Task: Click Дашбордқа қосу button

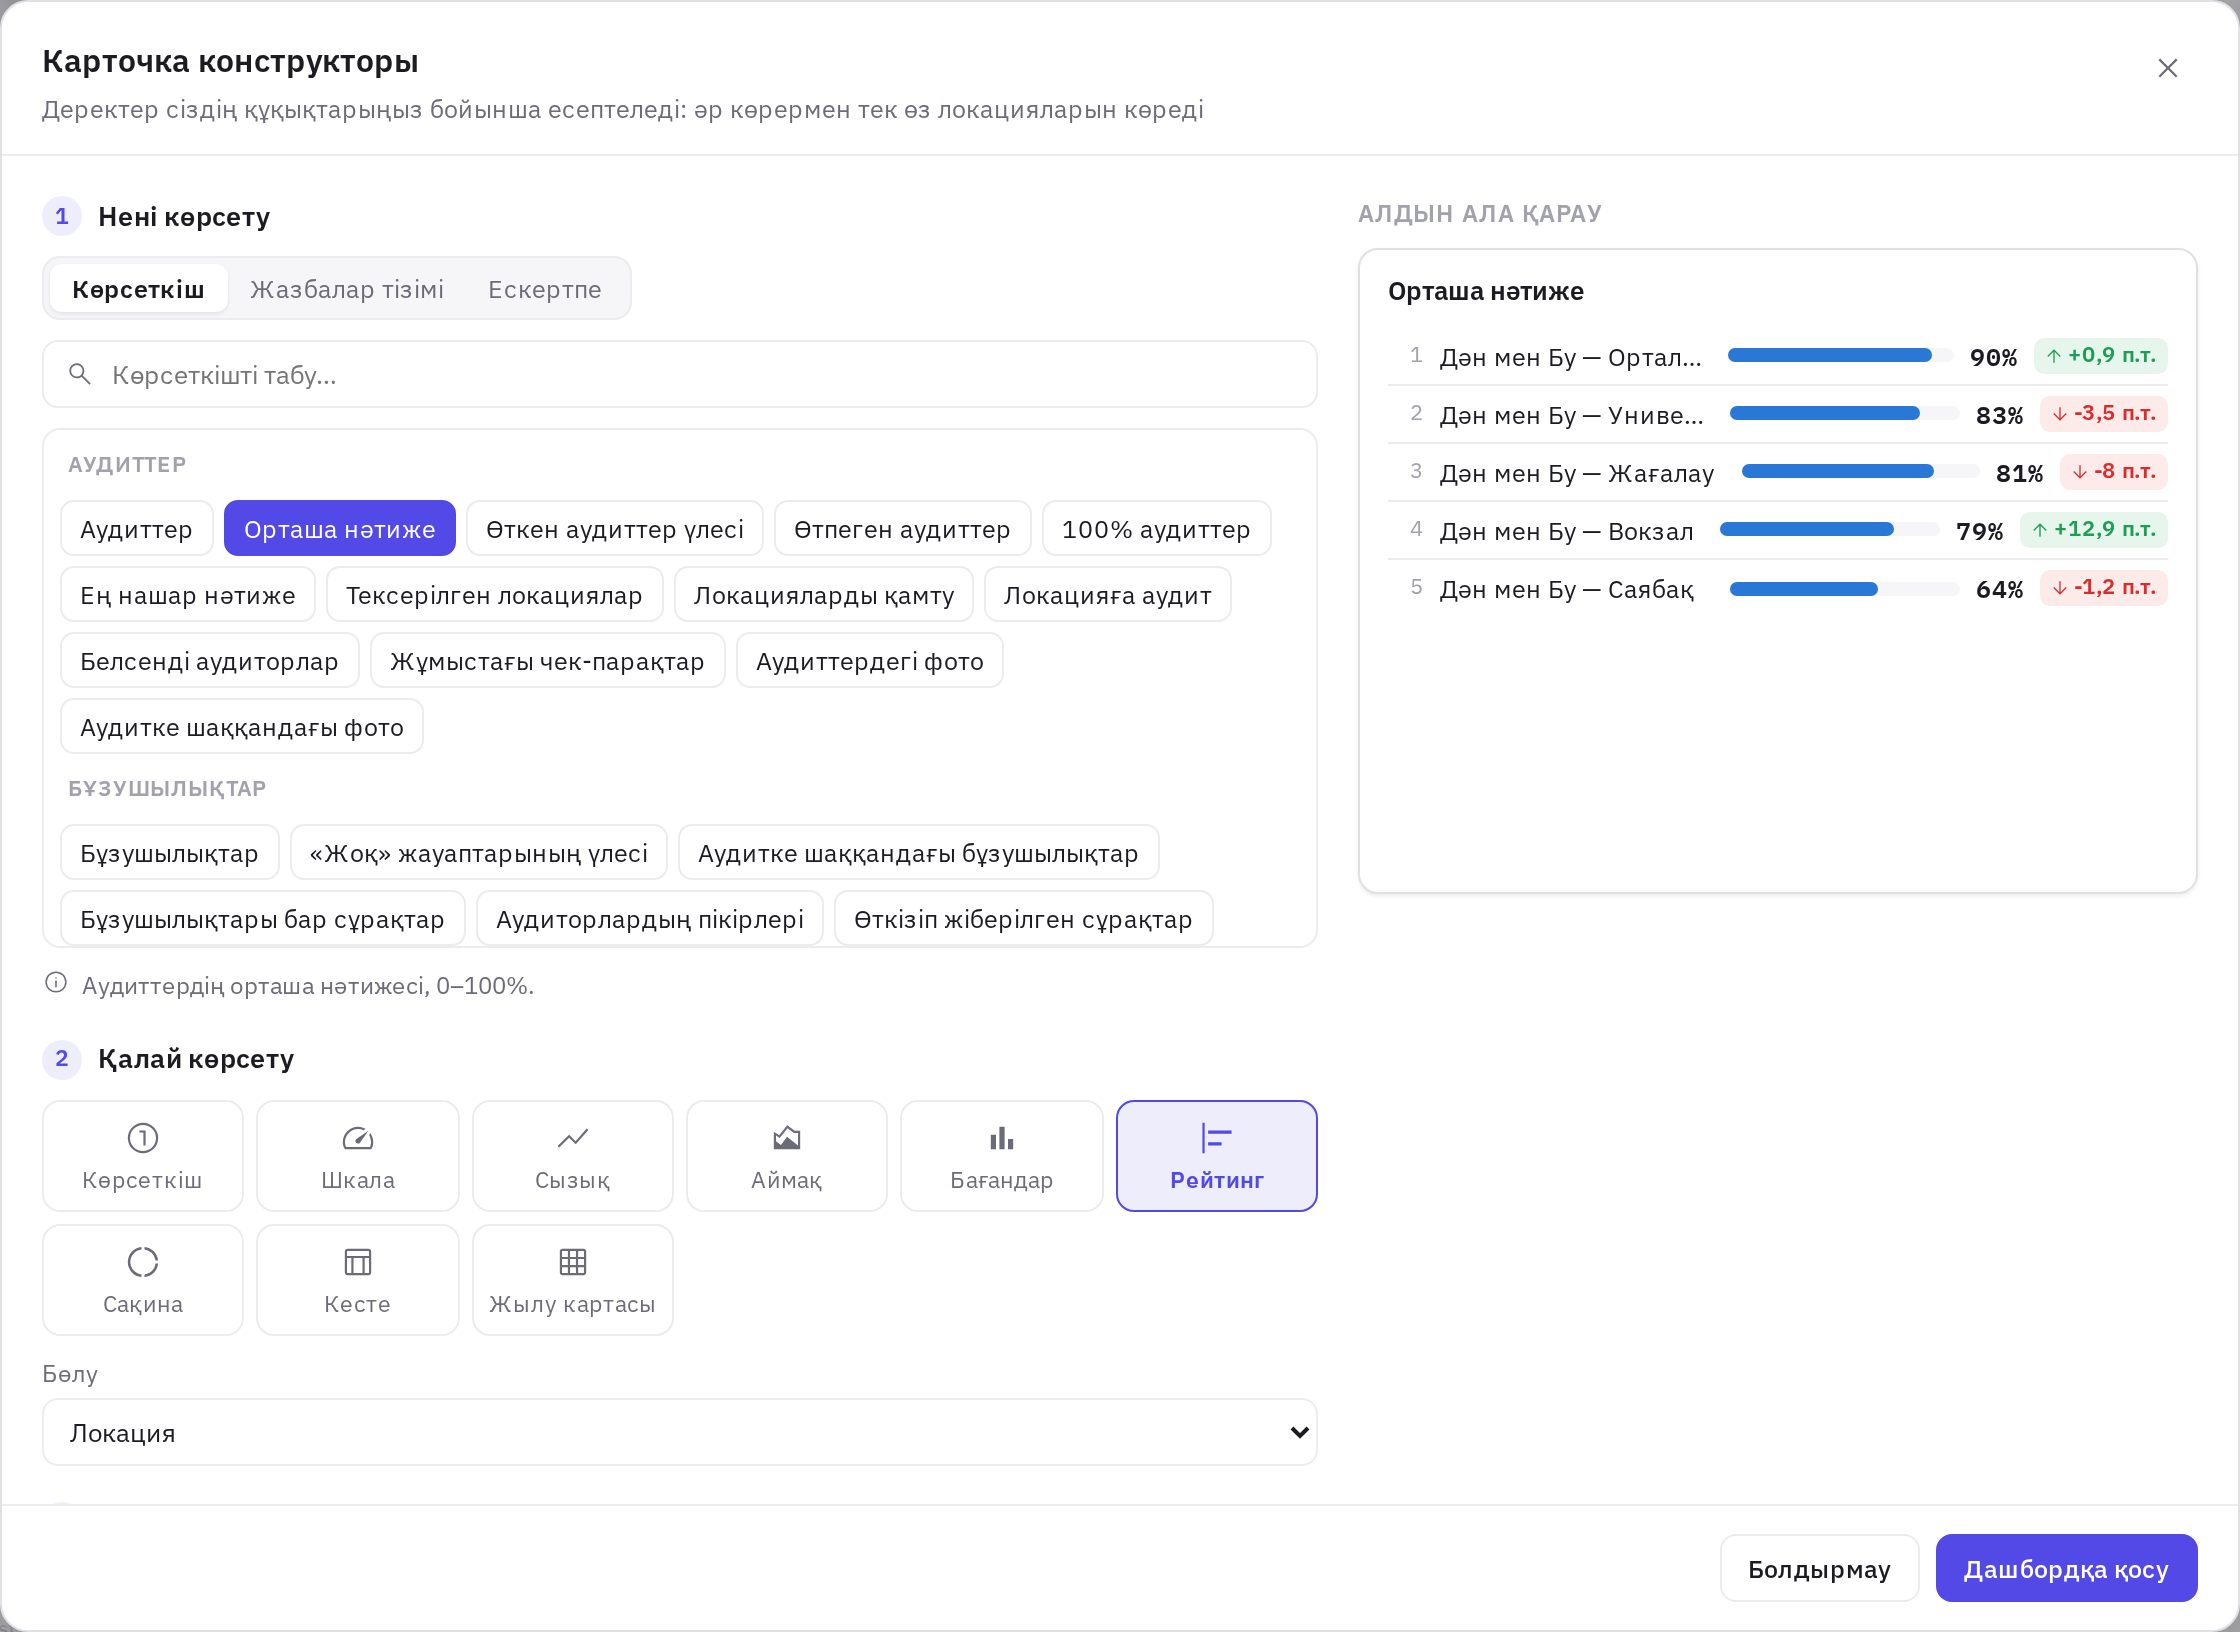Action: 2066,1568
